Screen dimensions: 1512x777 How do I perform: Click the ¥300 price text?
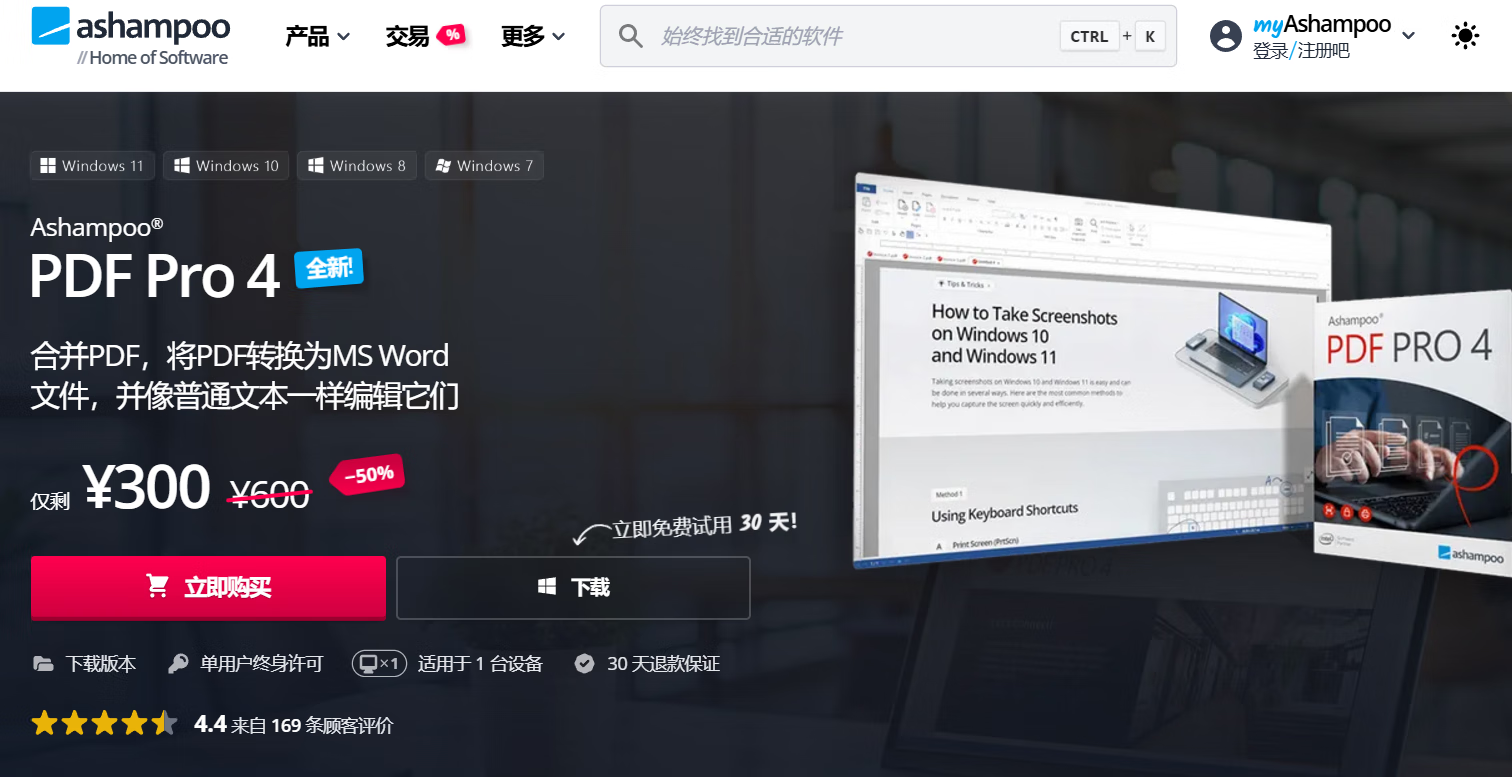tap(147, 487)
